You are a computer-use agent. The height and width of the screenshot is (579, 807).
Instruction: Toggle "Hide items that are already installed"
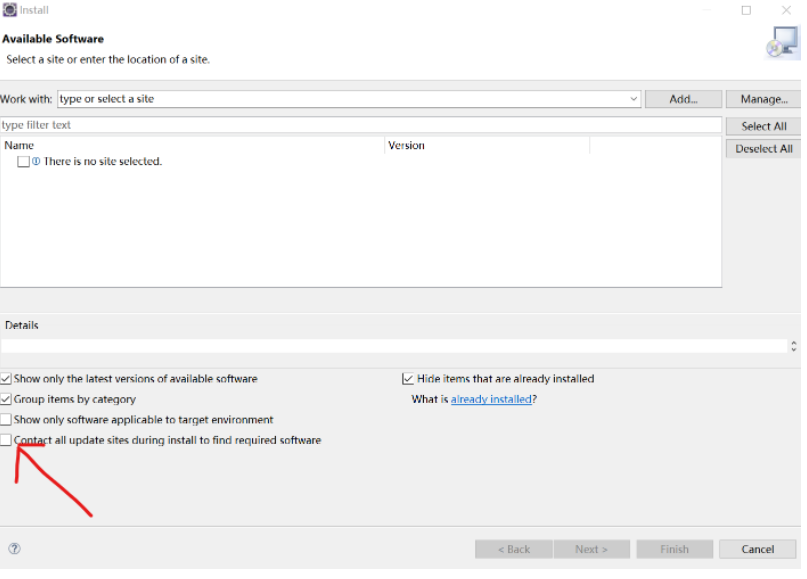click(408, 379)
